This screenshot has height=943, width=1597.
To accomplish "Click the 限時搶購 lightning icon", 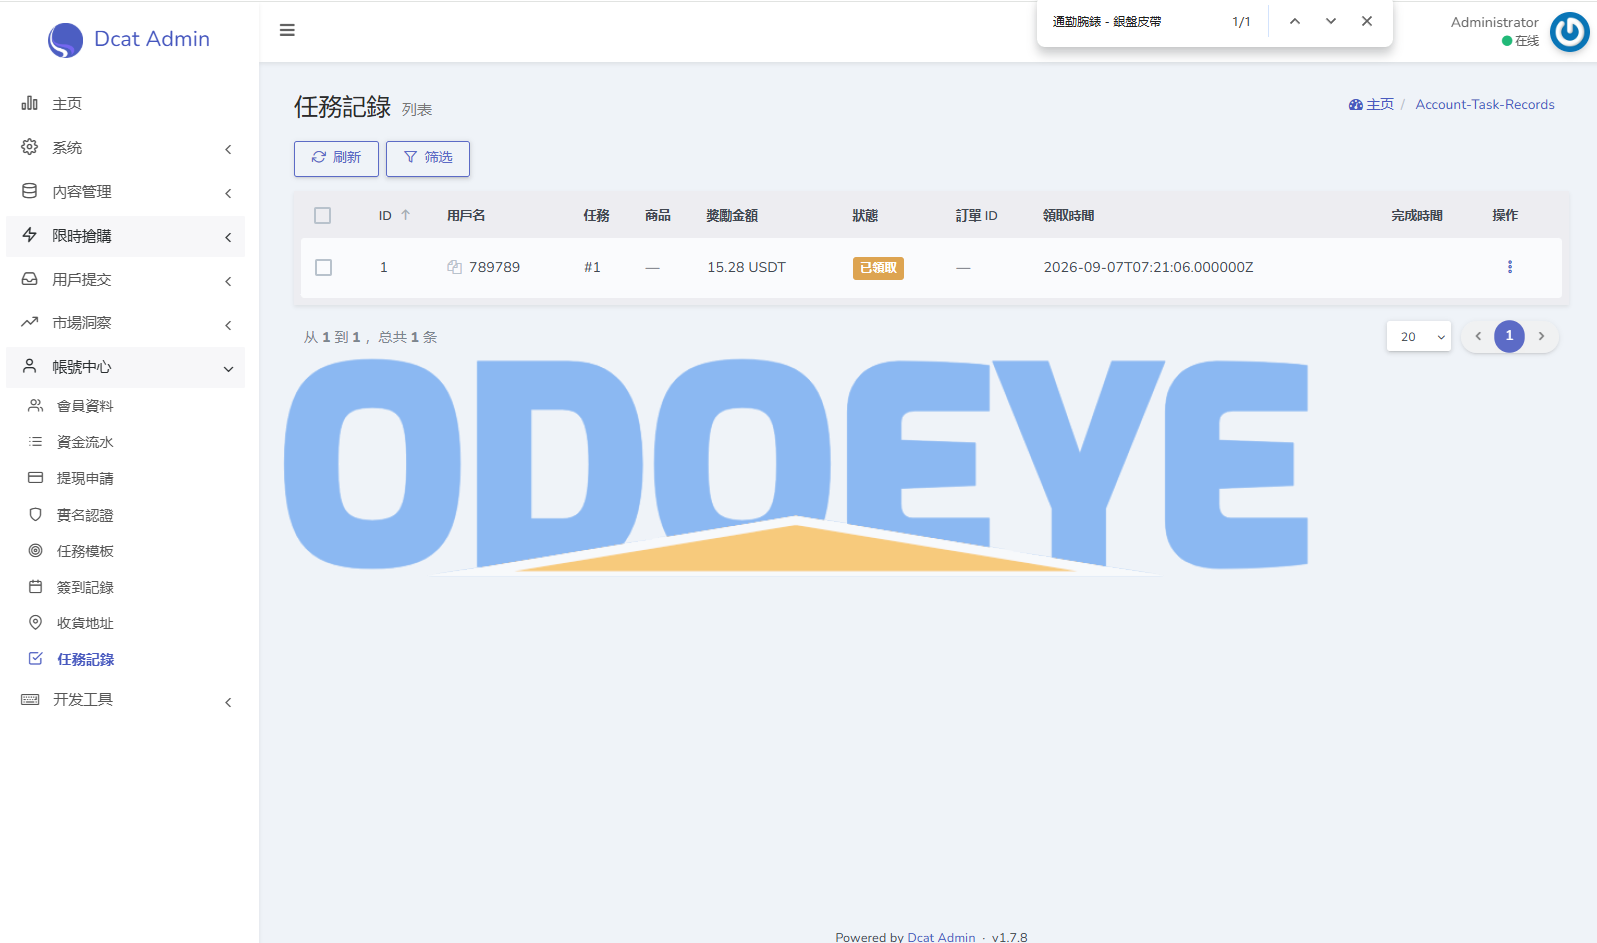I will (30, 235).
